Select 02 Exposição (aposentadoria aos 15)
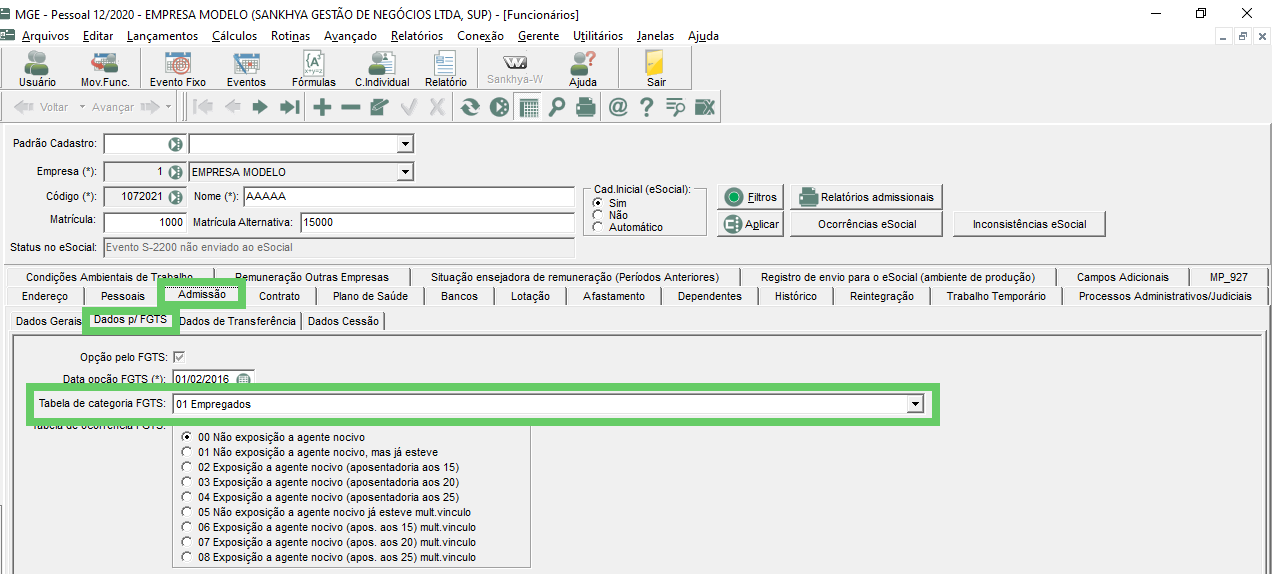Image resolution: width=1280 pixels, height=574 pixels. 186,467
